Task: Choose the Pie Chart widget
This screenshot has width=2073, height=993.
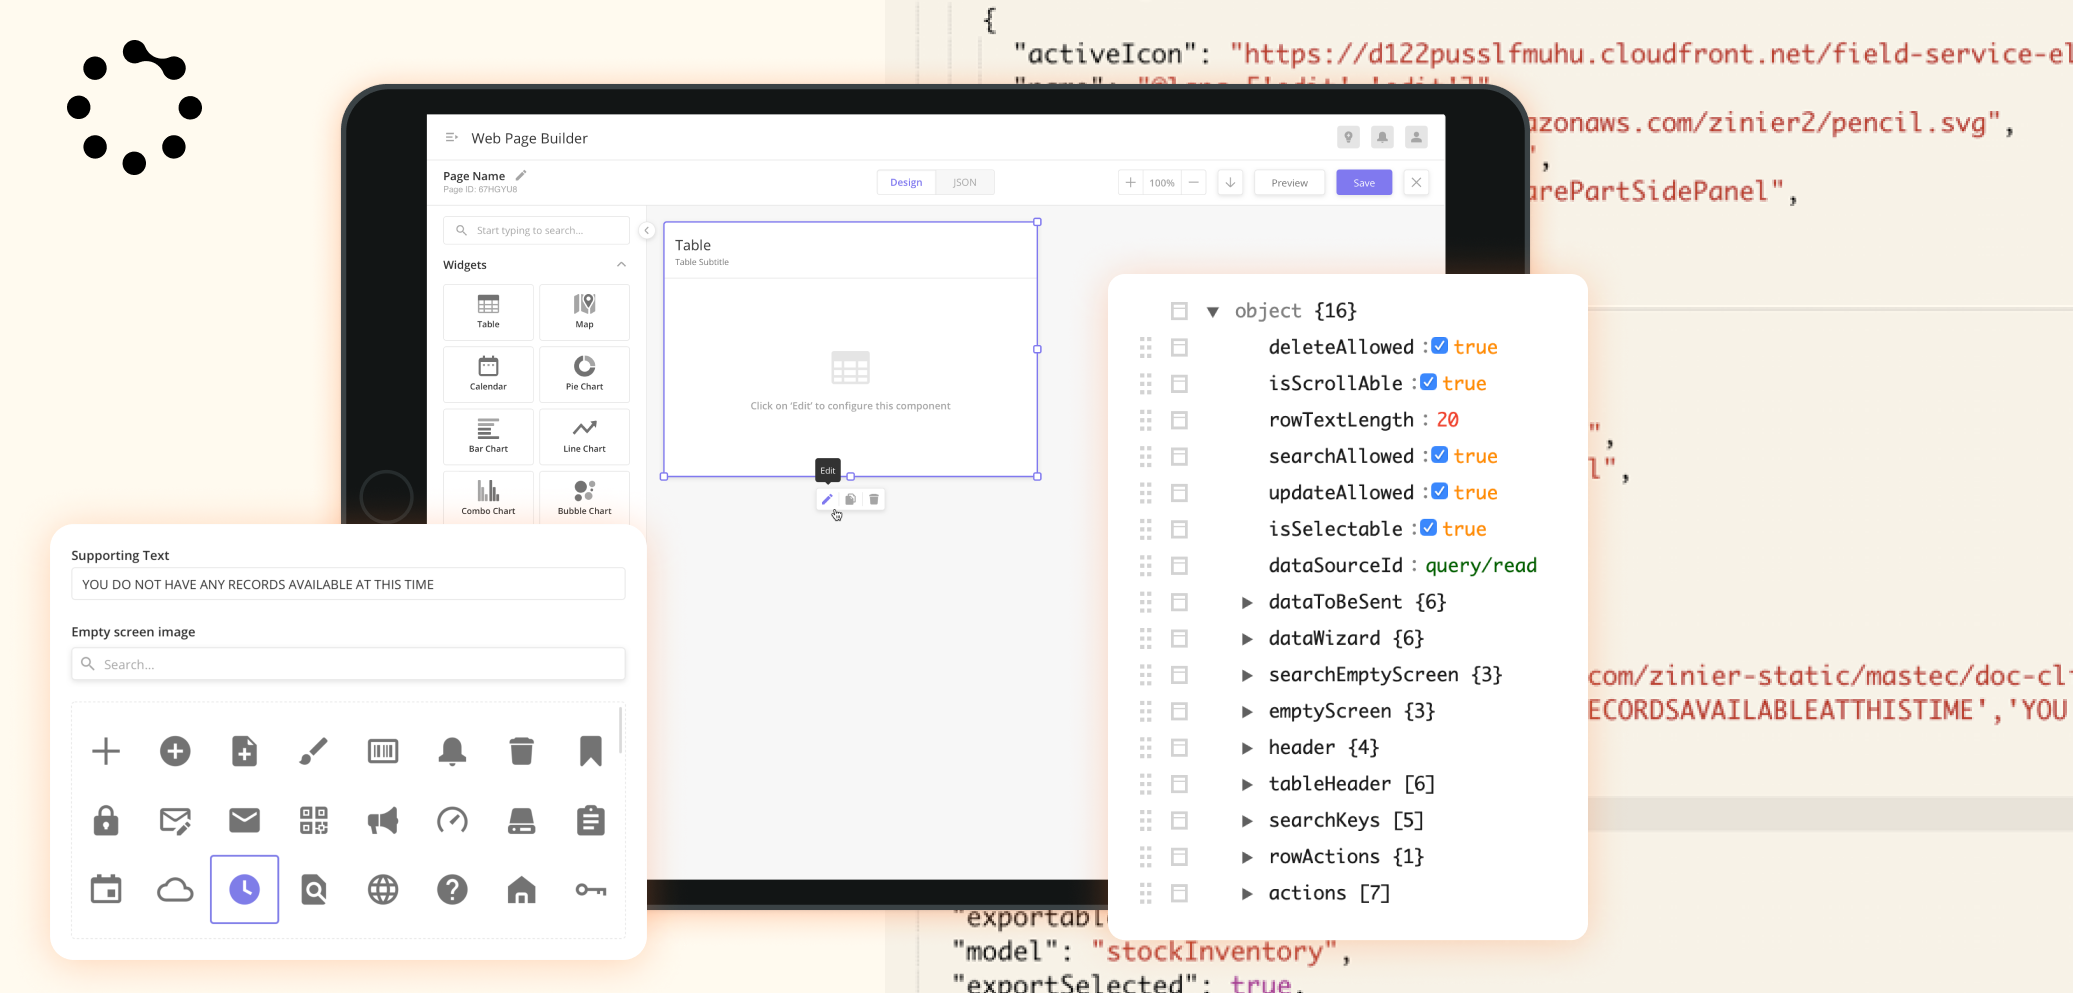Action: [584, 374]
